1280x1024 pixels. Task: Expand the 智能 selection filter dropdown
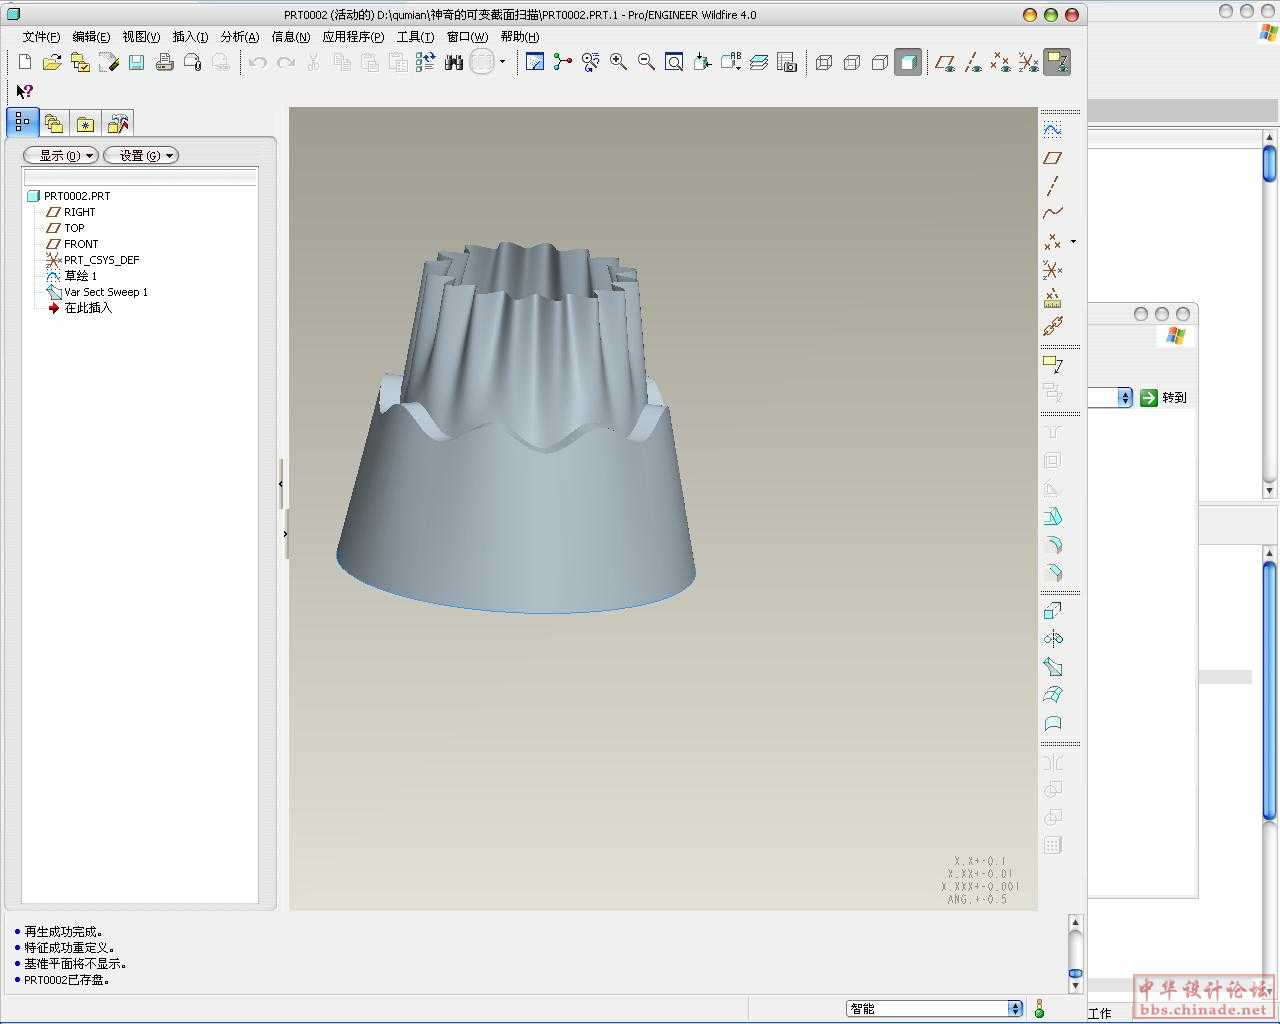pyautogui.click(x=1015, y=1009)
